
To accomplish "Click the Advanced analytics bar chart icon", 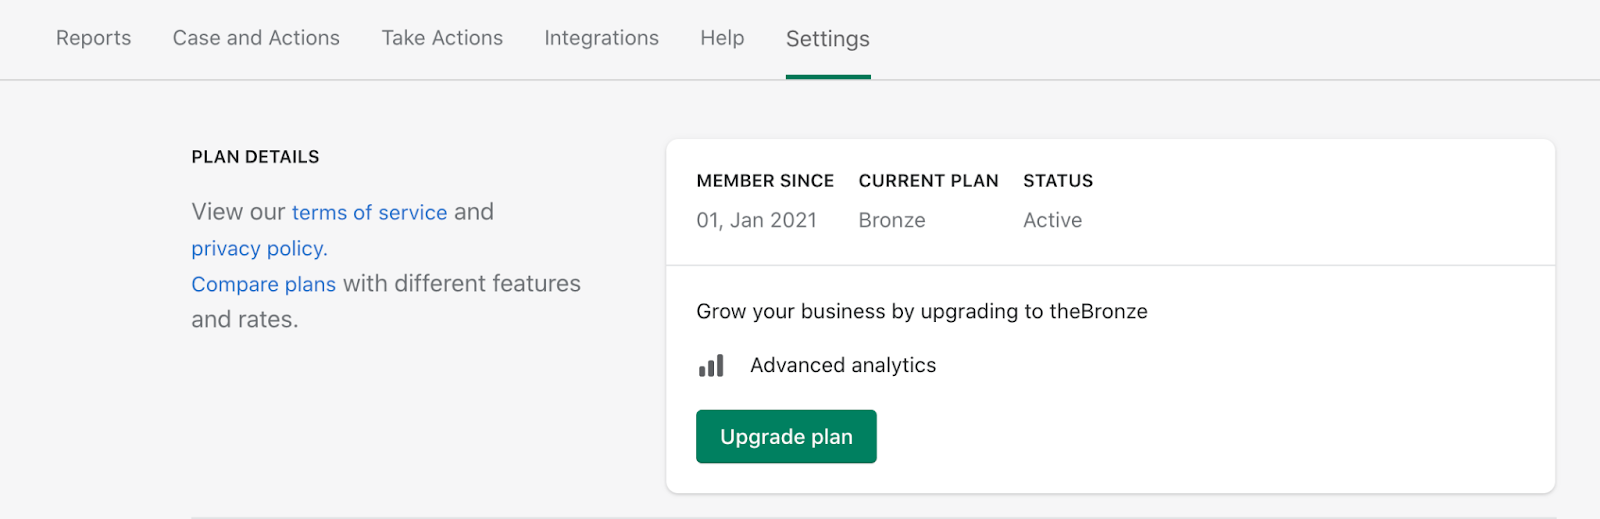I will tap(711, 366).
